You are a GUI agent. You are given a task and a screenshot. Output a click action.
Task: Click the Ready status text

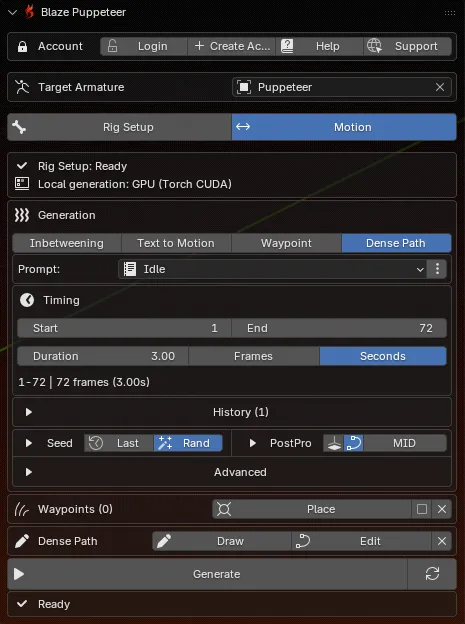pos(54,604)
